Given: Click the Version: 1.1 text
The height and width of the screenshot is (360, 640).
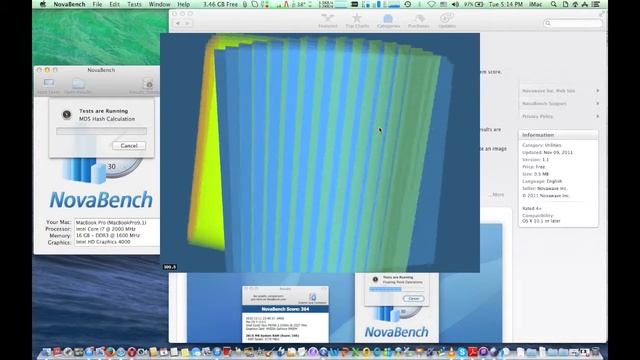Looking at the screenshot, I should 535,160.
